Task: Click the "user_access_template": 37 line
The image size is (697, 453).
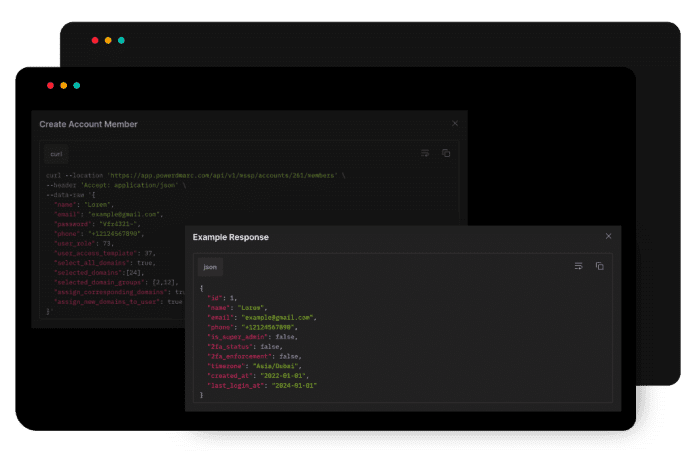Action: click(104, 253)
